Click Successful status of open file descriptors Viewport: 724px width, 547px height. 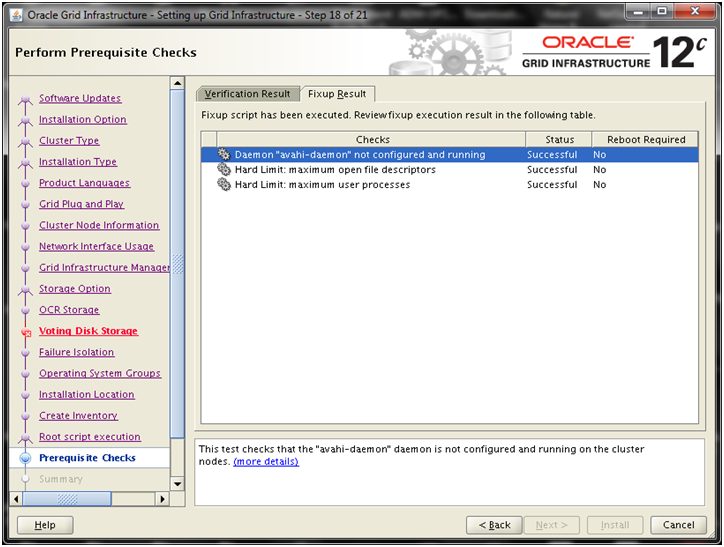point(552,170)
